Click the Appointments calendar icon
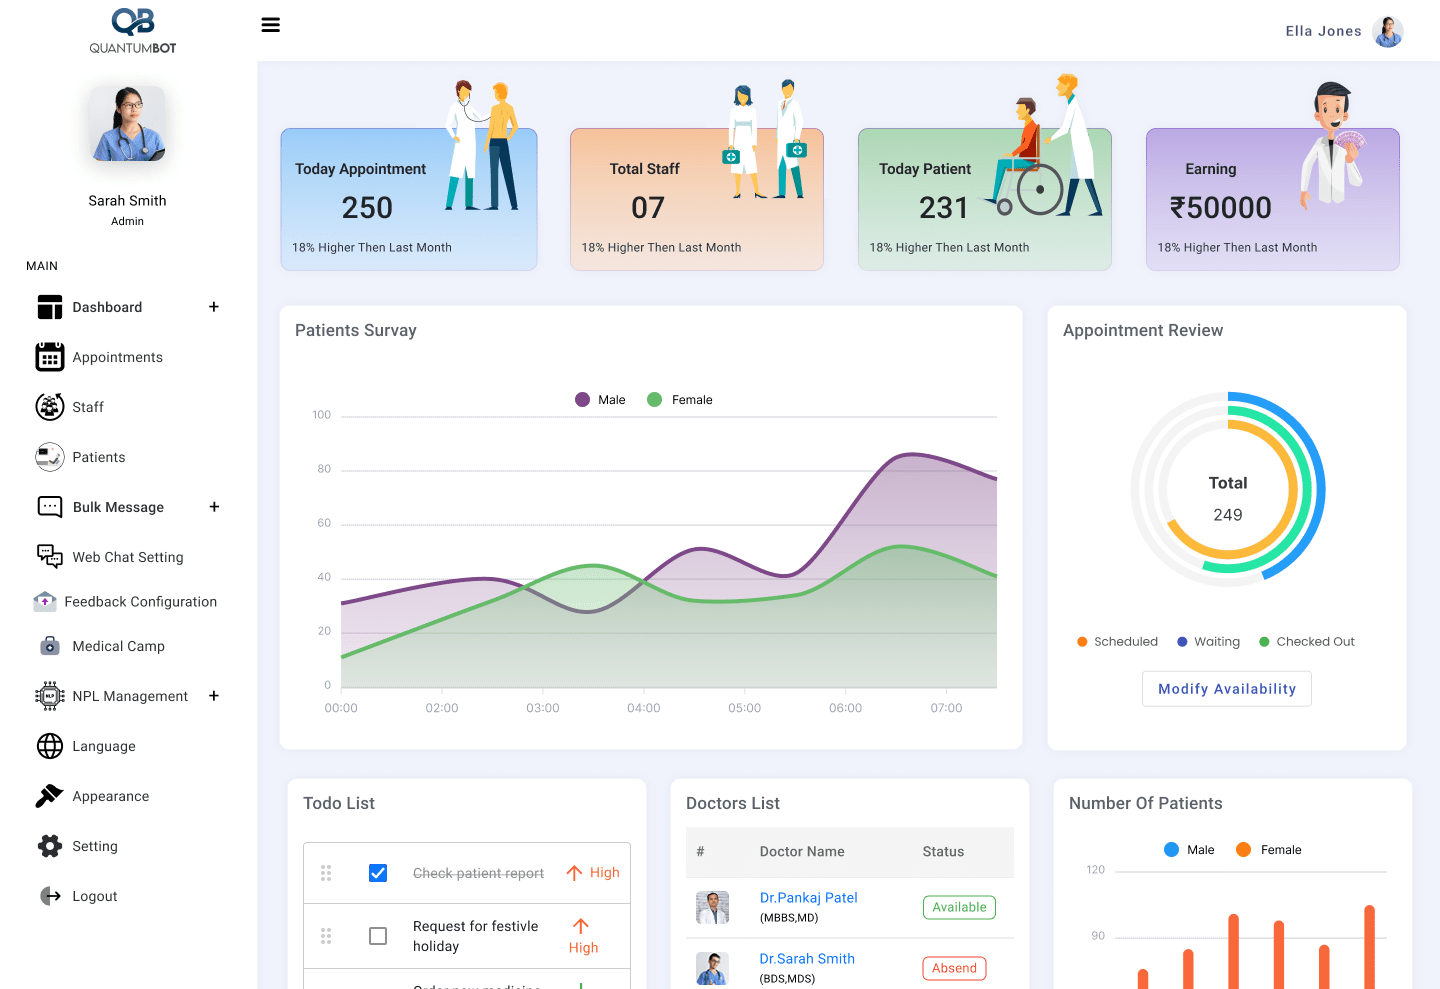Image resolution: width=1440 pixels, height=989 pixels. [x=50, y=357]
